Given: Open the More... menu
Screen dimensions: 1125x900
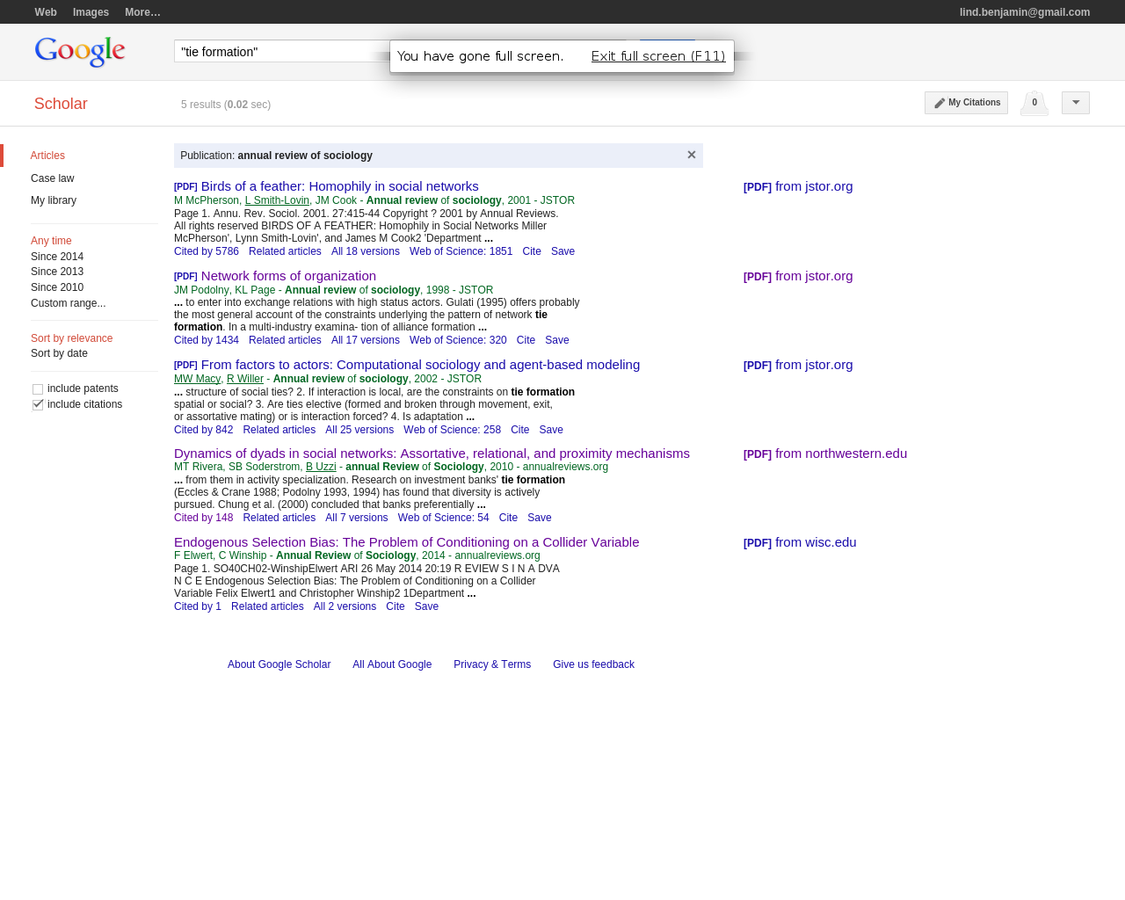Looking at the screenshot, I should tap(142, 12).
